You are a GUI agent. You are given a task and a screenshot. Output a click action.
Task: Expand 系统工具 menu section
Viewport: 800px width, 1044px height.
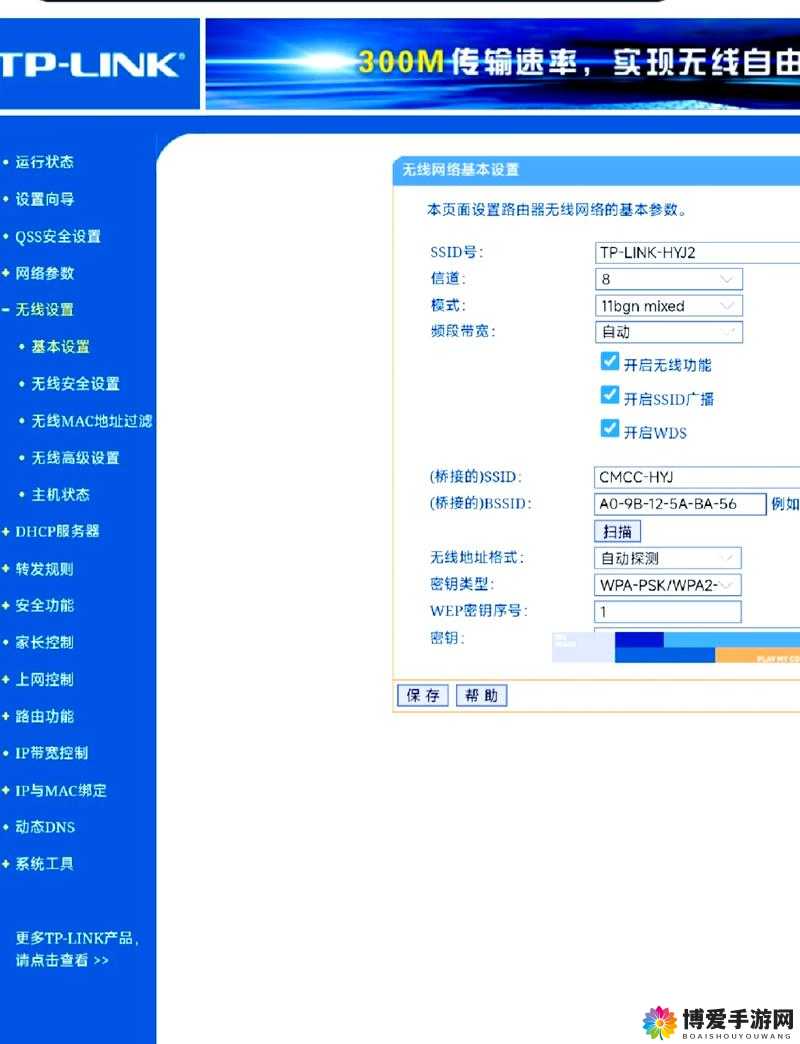coord(45,864)
